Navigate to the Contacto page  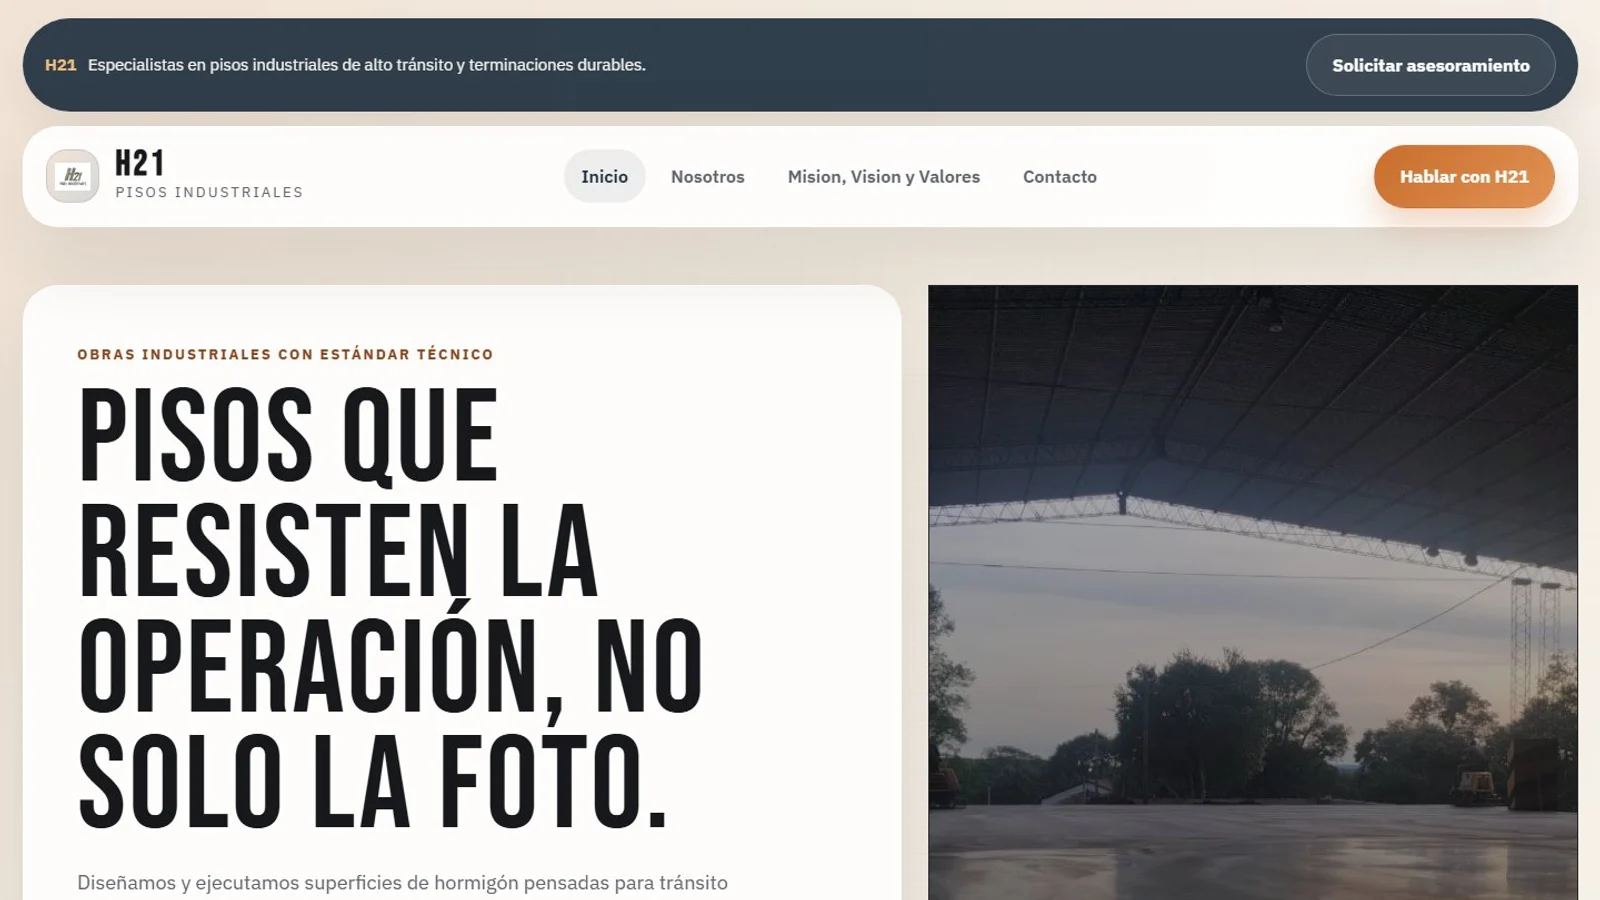1060,177
